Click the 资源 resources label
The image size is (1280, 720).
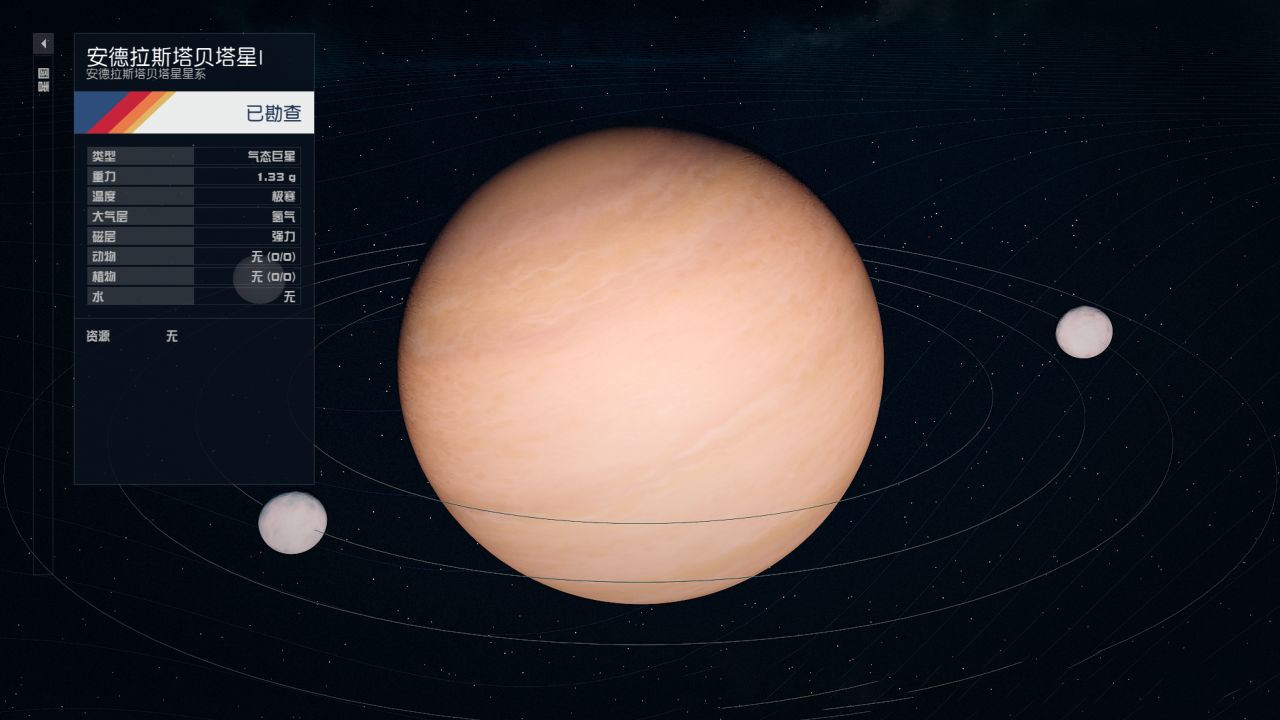click(x=98, y=336)
